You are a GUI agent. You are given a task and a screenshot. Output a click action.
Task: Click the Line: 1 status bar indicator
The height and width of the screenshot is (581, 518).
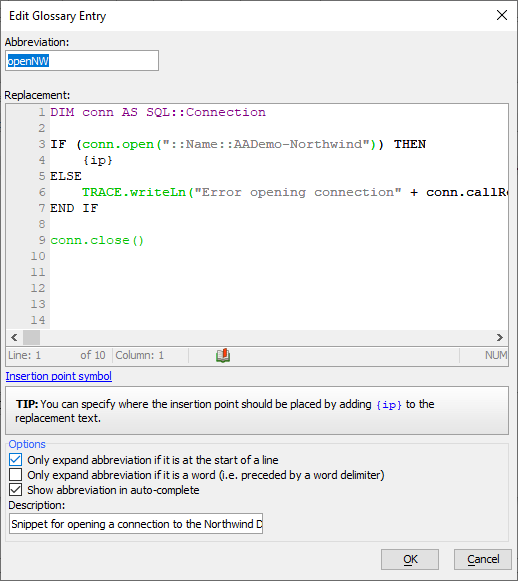24,355
